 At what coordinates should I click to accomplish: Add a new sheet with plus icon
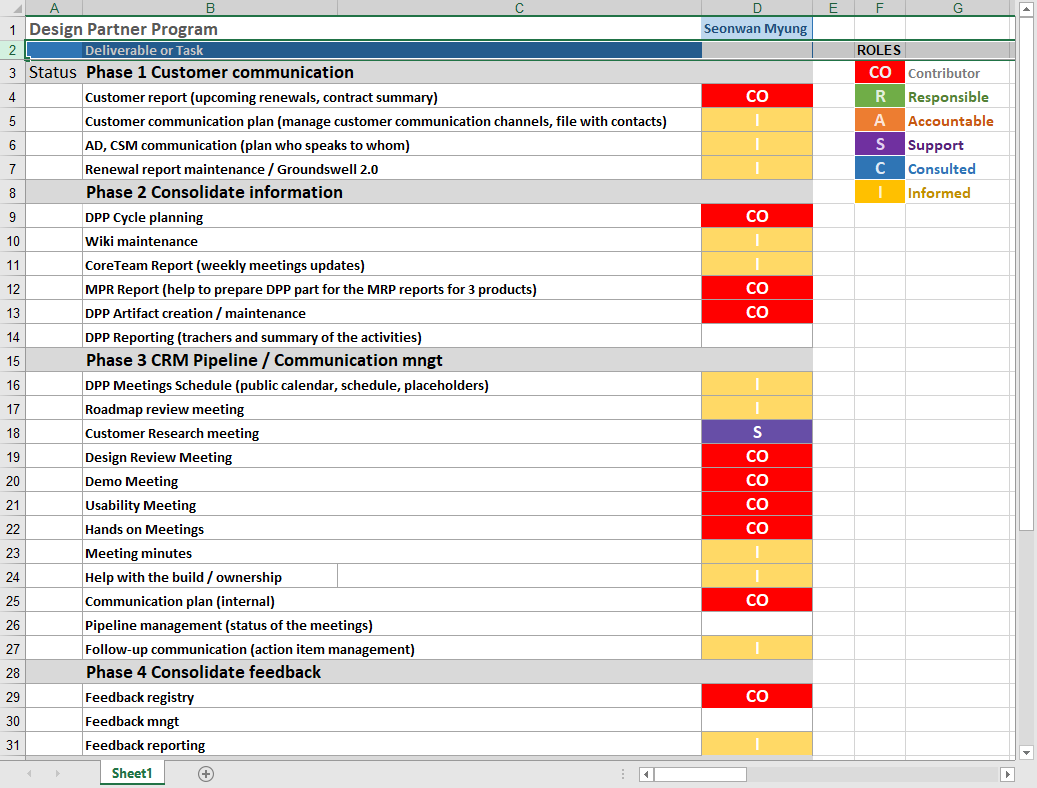(x=206, y=773)
